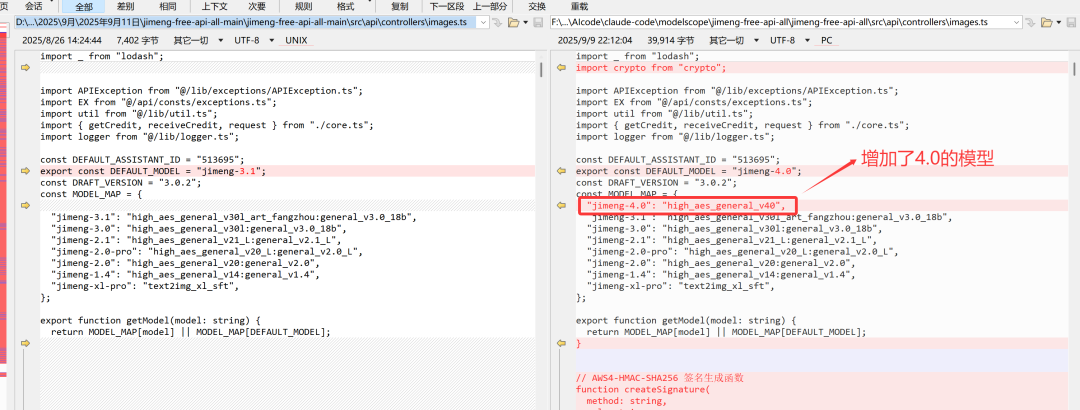
Task: Save the right-side file
Action: tap(1070, 22)
